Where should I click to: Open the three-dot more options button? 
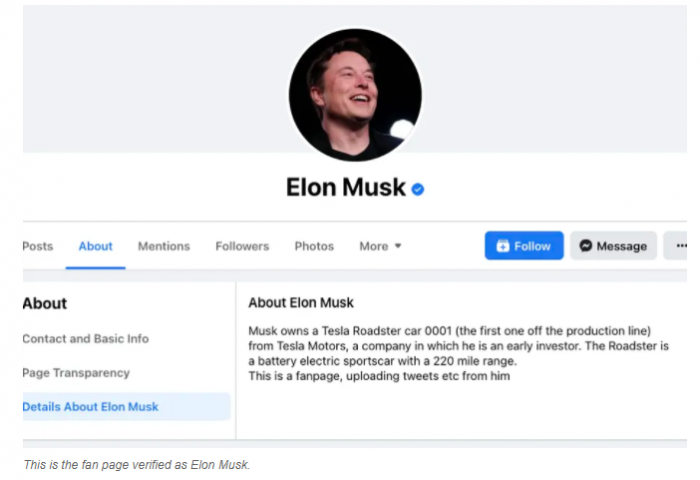point(680,245)
